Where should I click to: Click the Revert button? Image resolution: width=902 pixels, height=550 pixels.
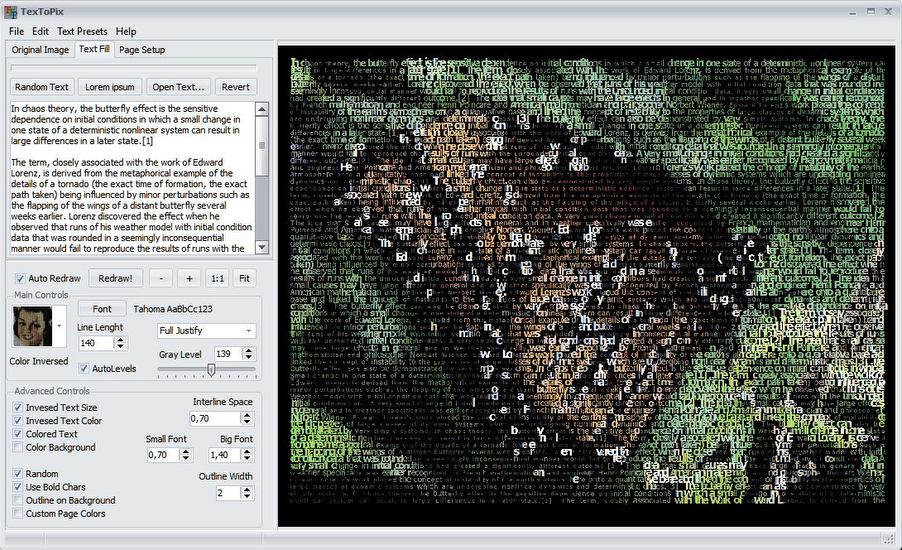coord(235,87)
